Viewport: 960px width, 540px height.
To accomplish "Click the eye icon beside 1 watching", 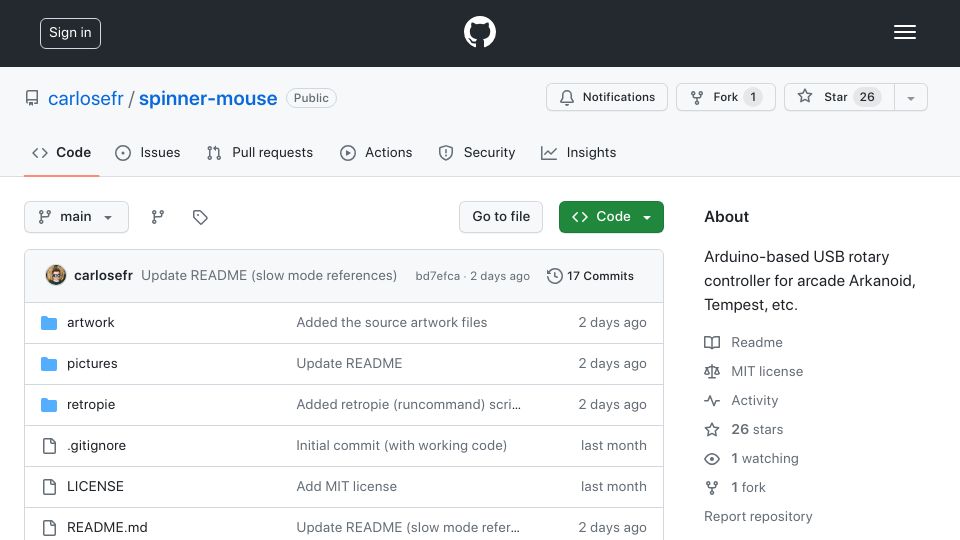I will (x=711, y=459).
